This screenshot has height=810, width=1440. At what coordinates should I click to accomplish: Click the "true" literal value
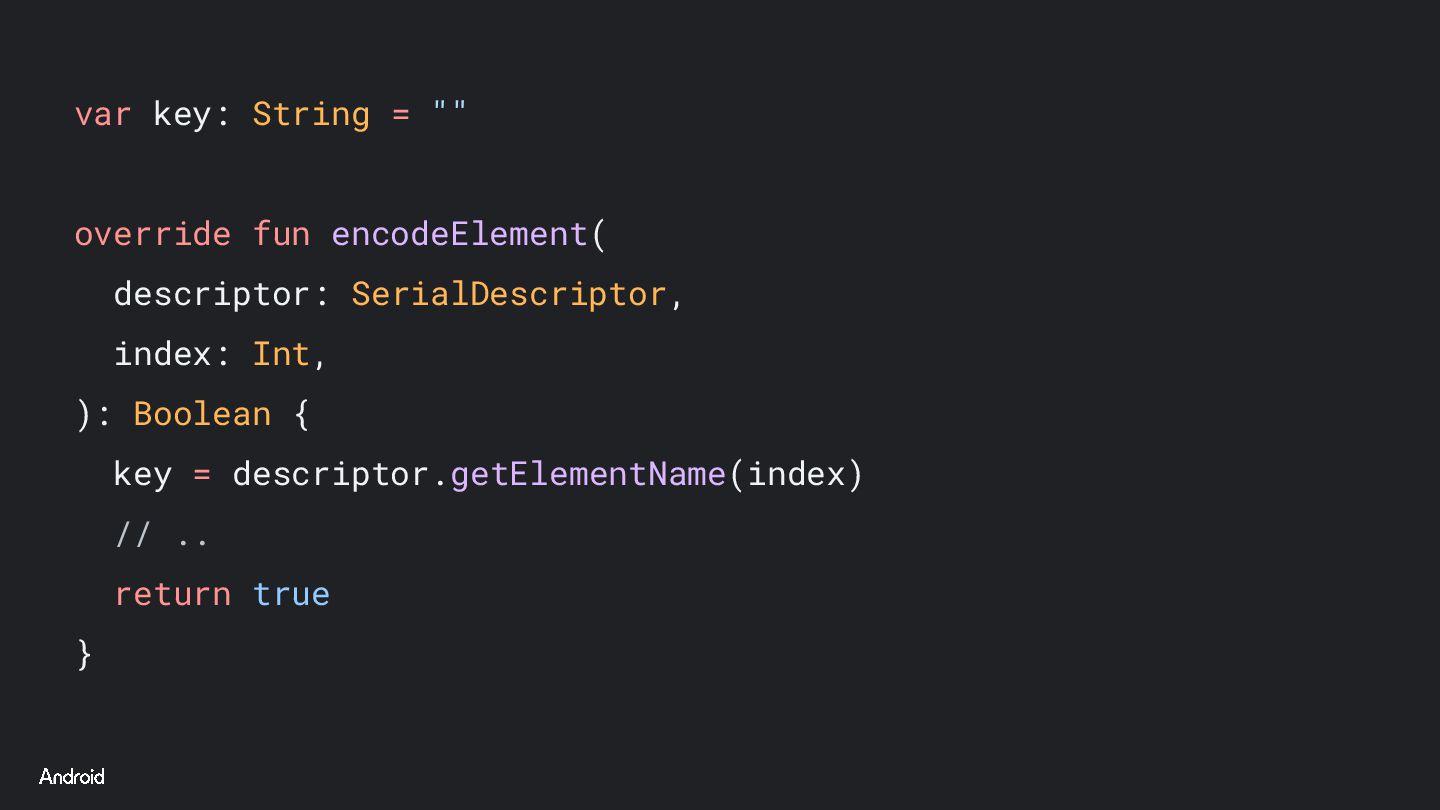pyautogui.click(x=291, y=594)
